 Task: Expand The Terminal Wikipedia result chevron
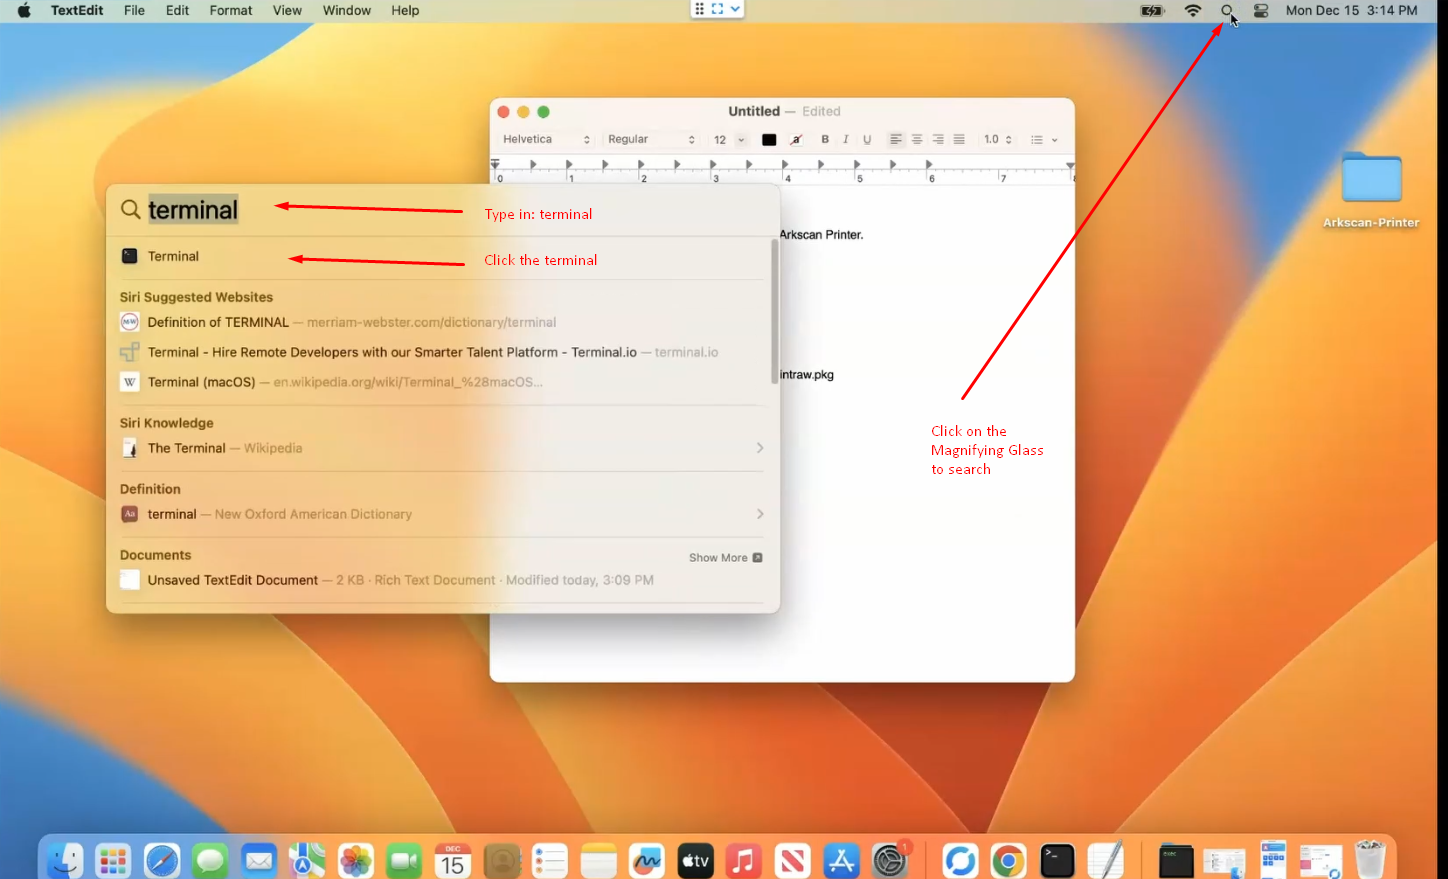click(760, 448)
